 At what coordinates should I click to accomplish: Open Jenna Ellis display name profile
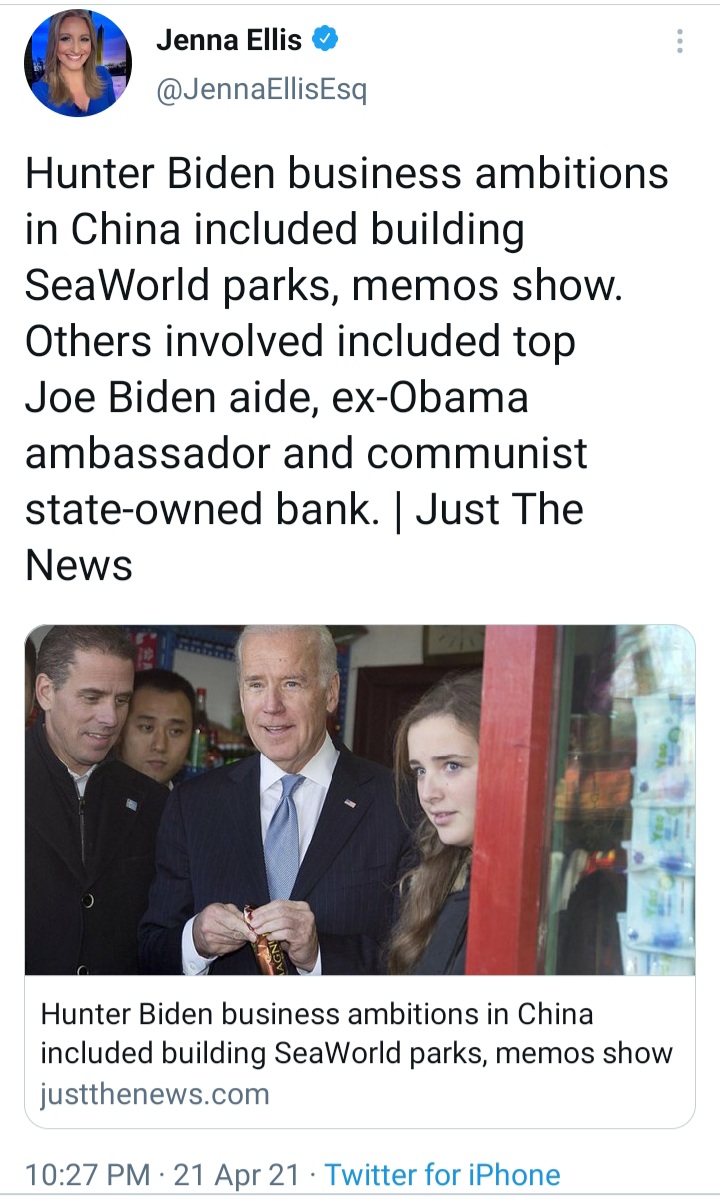pos(229,40)
